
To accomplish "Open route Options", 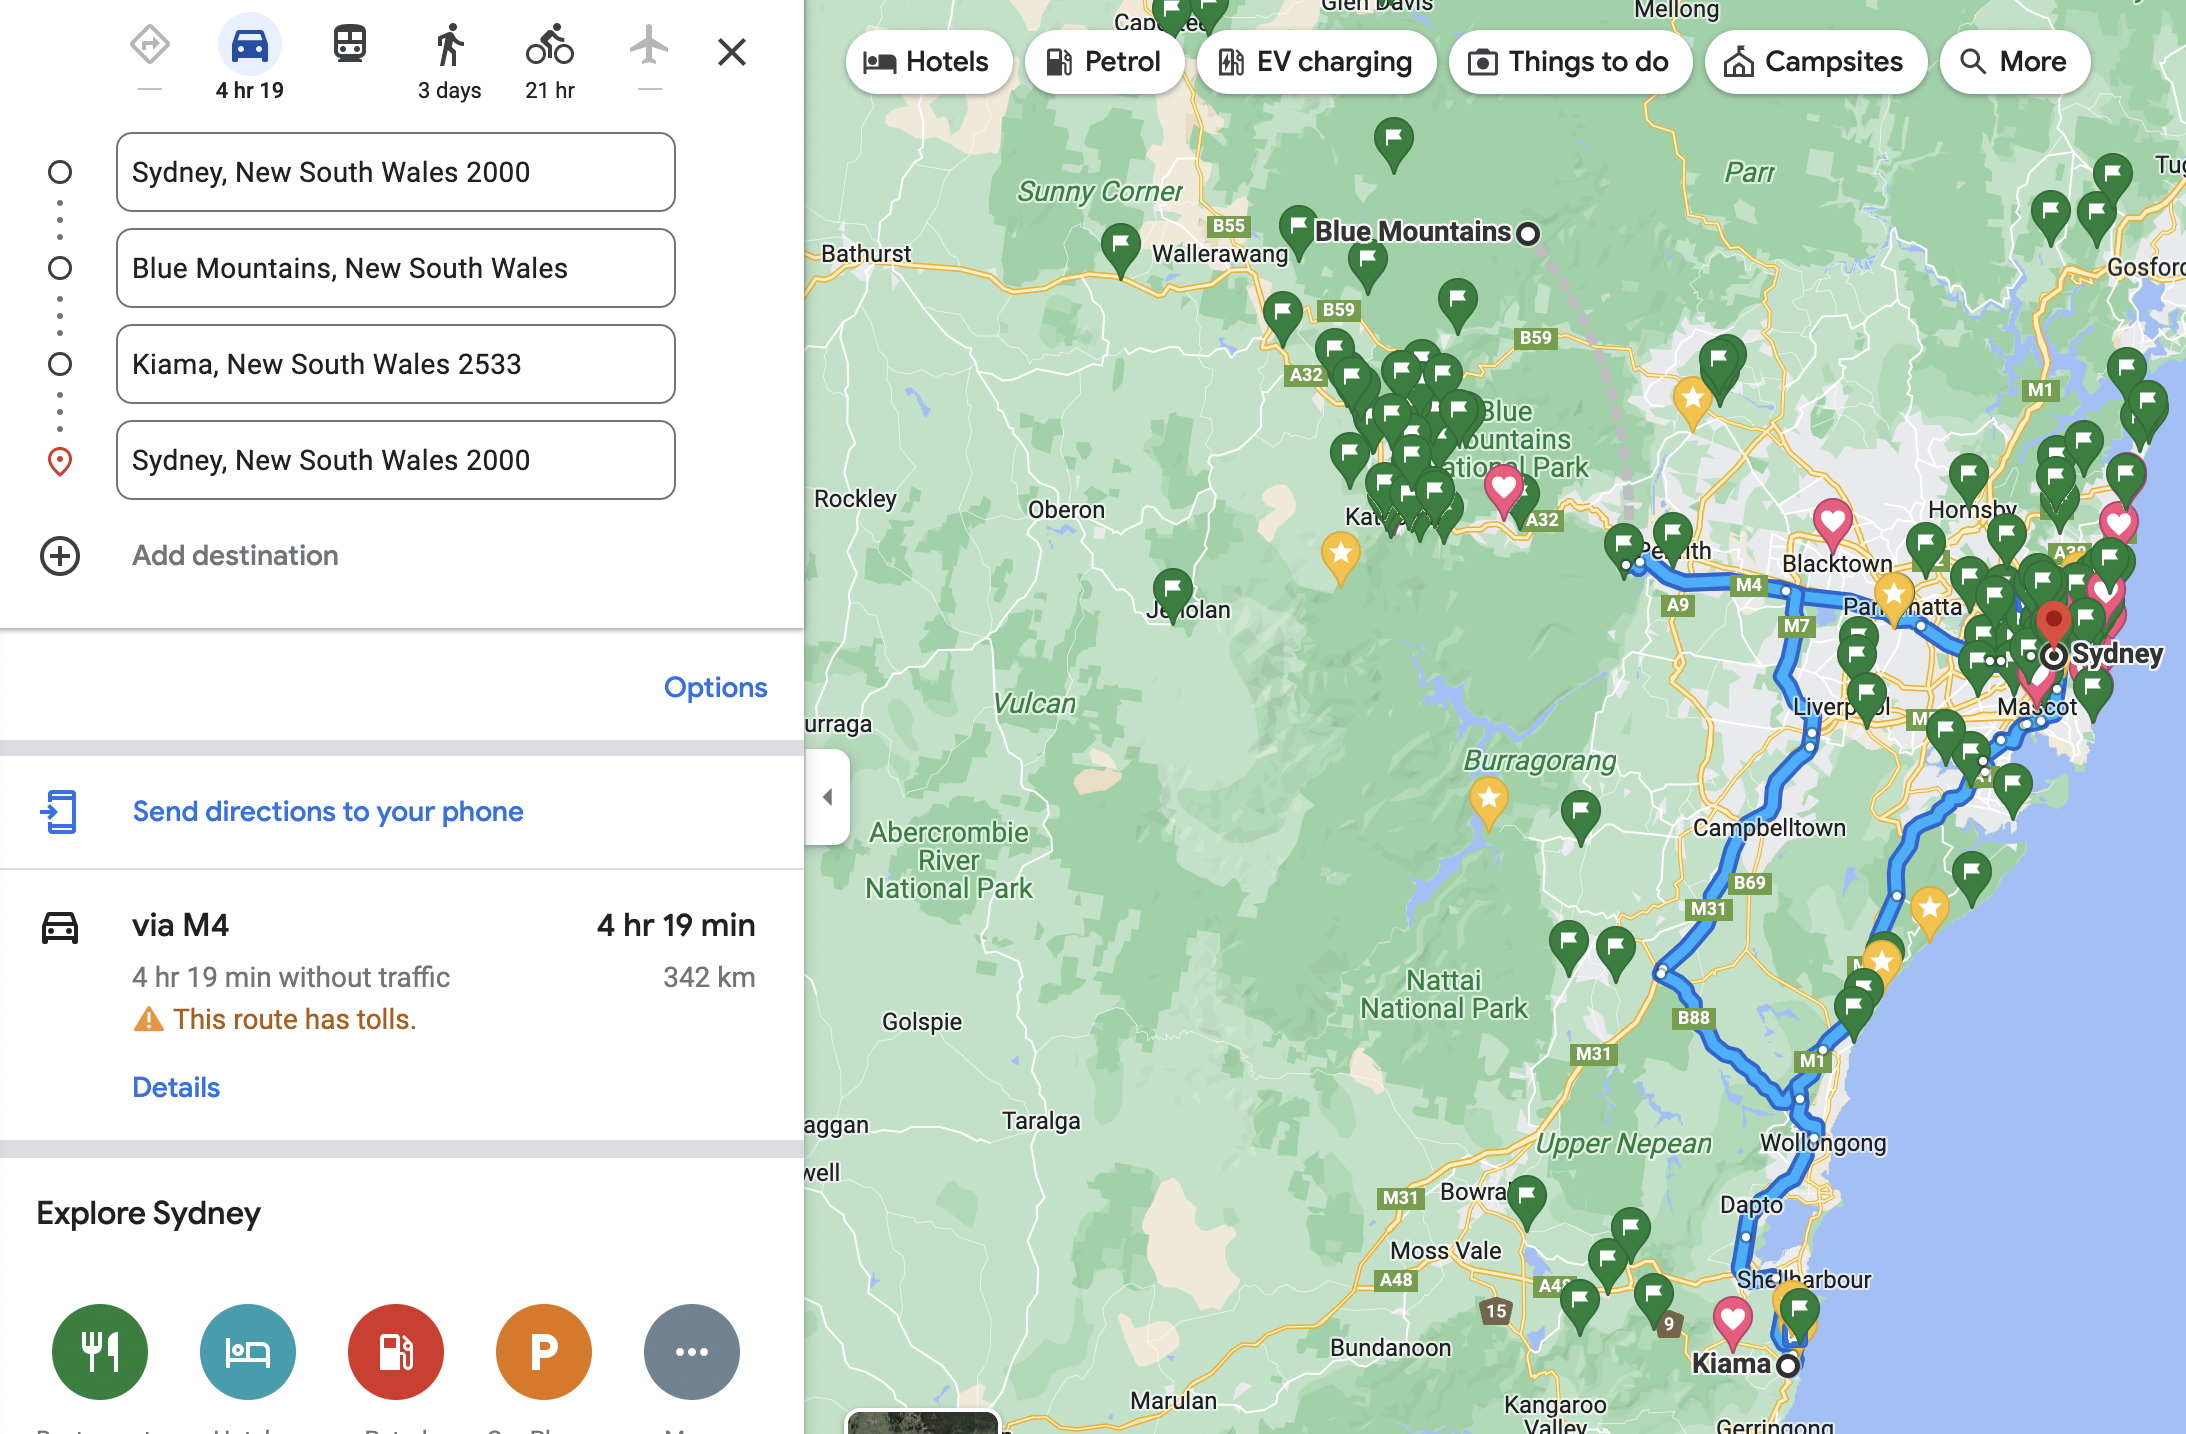I will [x=715, y=687].
